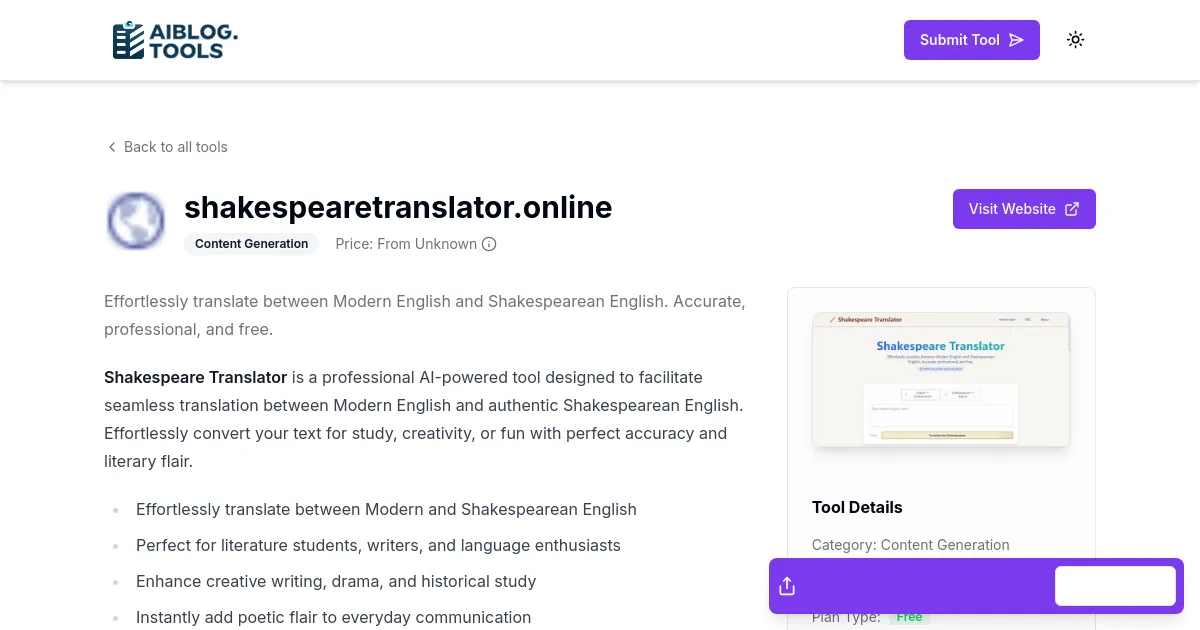The image size is (1200, 630).
Task: Click the Shakespeare Translator screenshot preview
Action: pyautogui.click(x=941, y=380)
